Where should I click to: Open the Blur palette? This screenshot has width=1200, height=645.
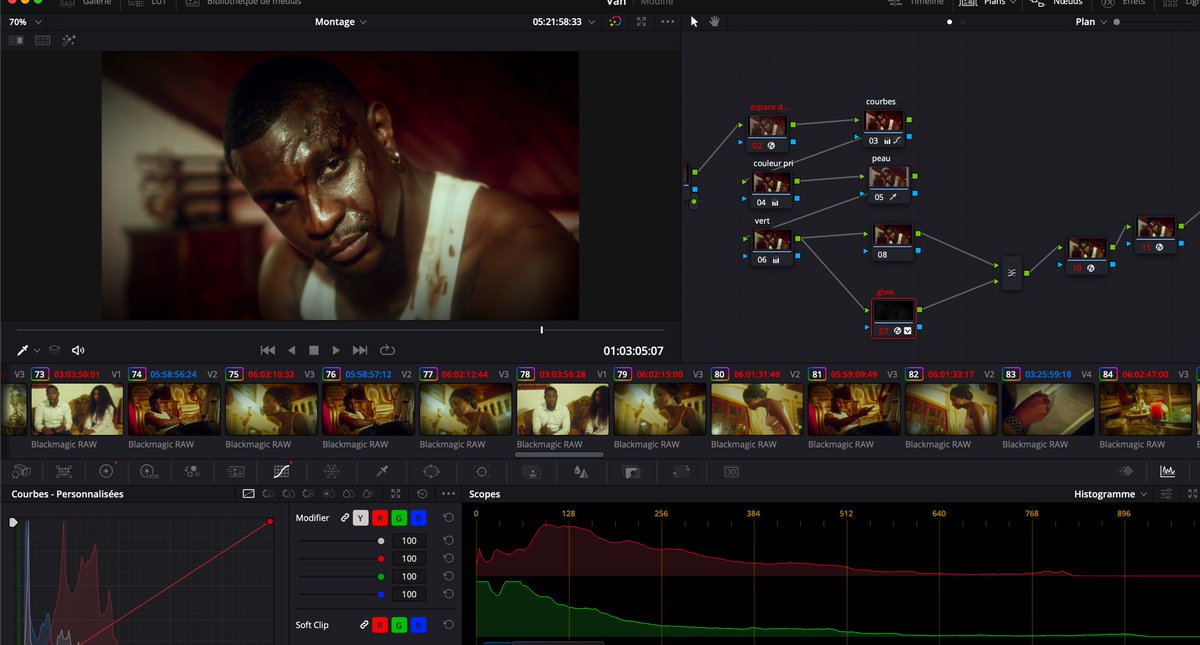pos(582,470)
